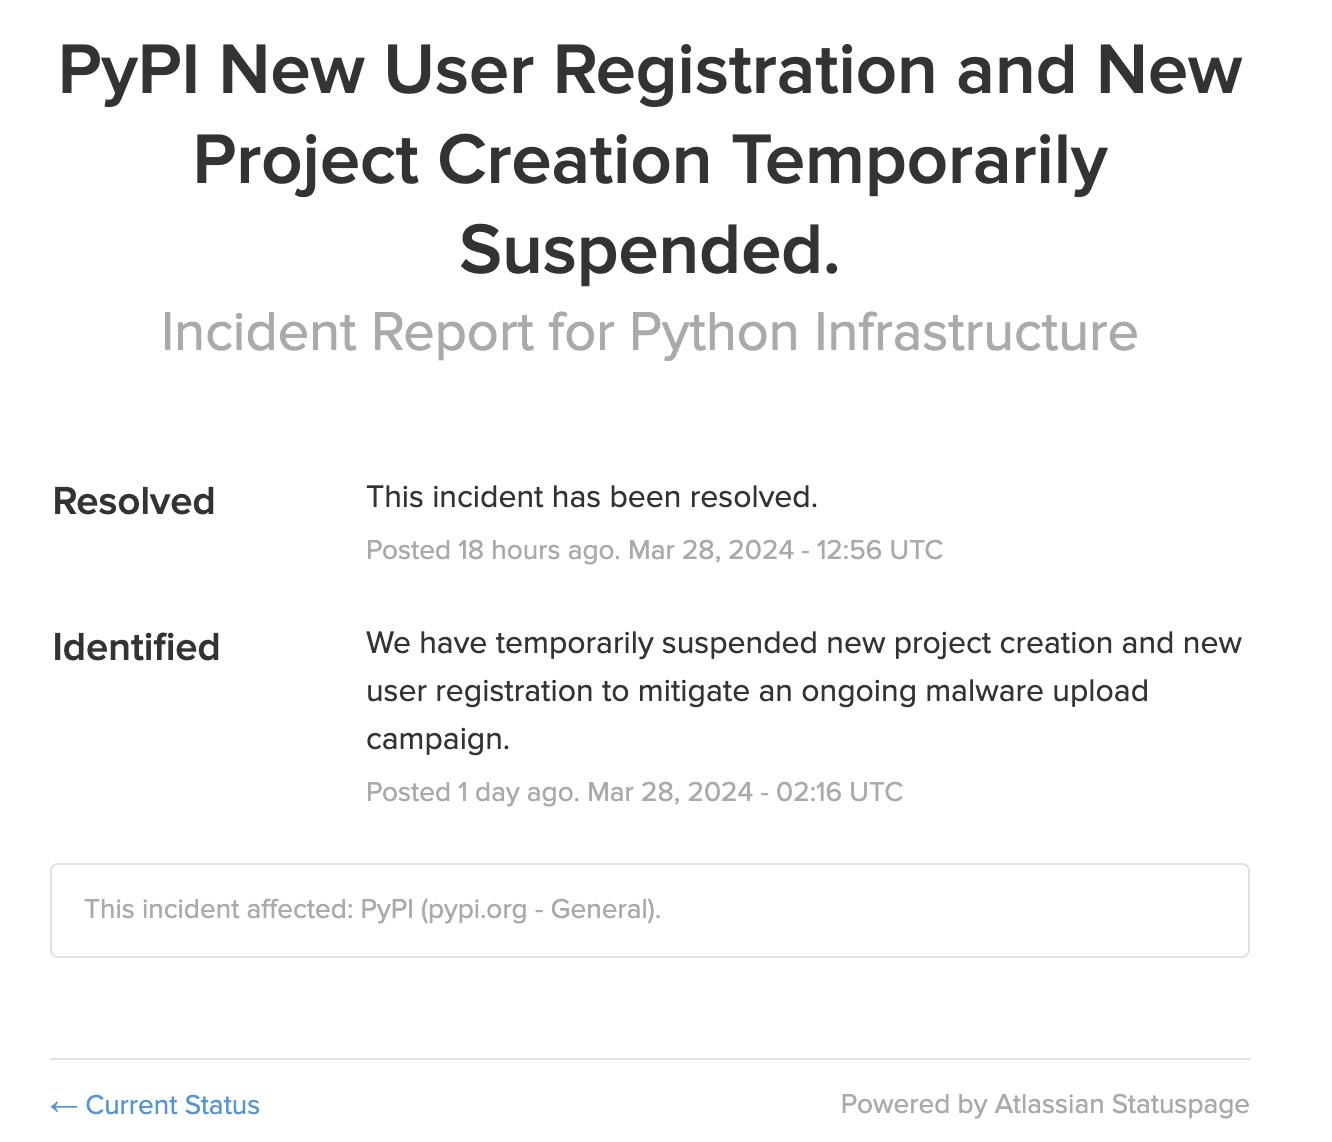Viewport: 1332px width, 1142px height.
Task: Click the '12:56 UTC' time
Action: [879, 550]
